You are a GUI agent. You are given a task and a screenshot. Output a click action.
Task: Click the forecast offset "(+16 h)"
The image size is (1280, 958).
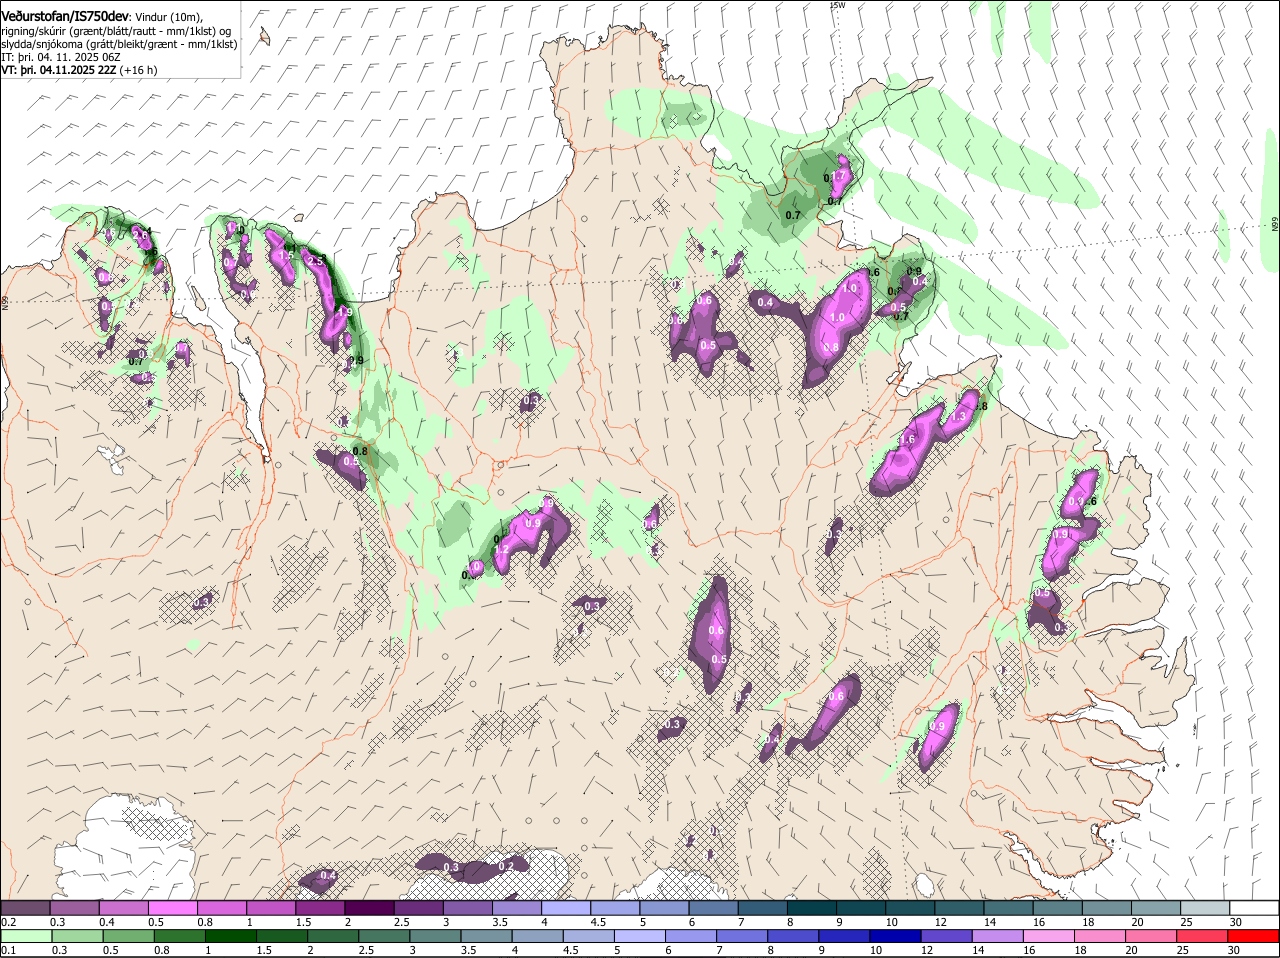click(x=138, y=70)
